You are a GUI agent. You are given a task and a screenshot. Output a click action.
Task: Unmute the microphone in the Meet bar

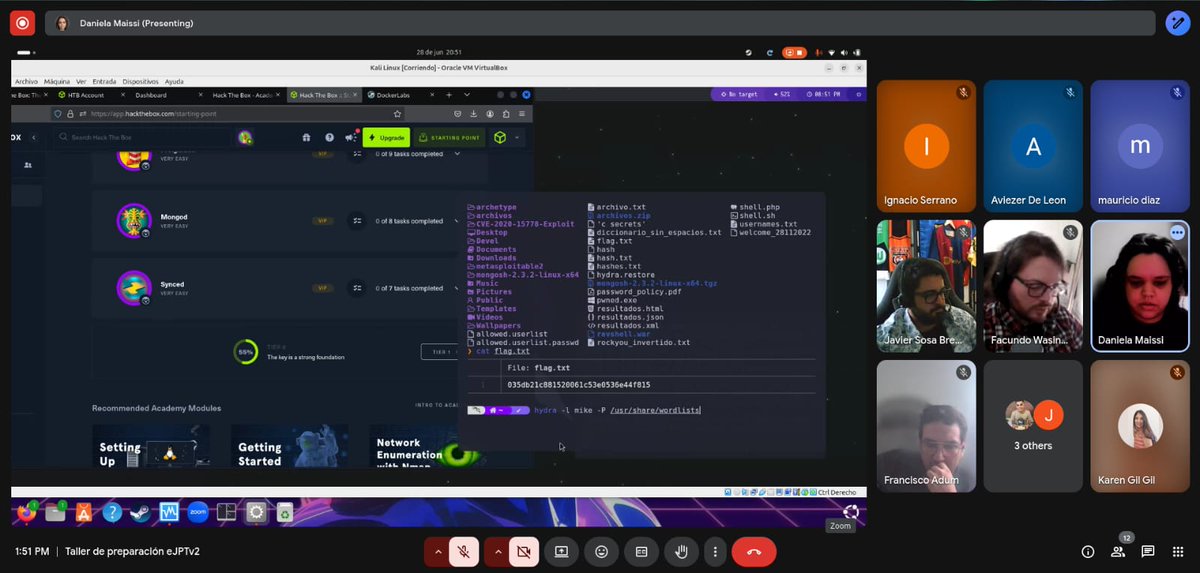pos(463,551)
